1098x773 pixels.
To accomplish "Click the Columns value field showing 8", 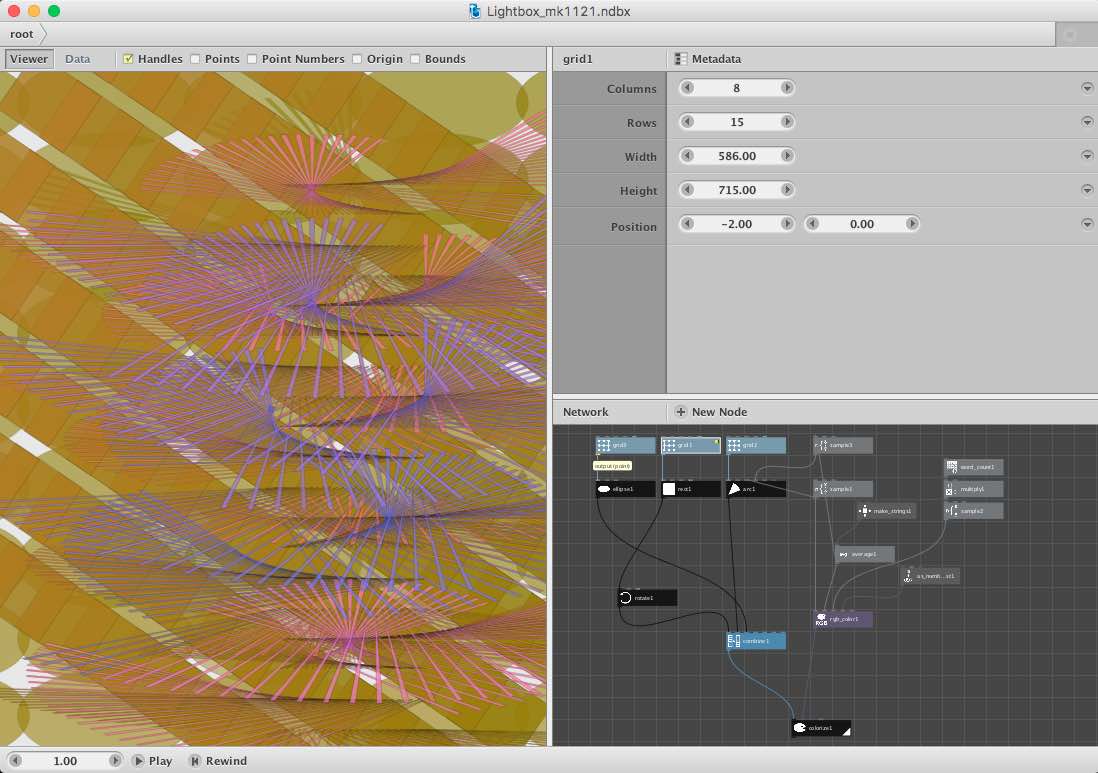I will pos(737,88).
